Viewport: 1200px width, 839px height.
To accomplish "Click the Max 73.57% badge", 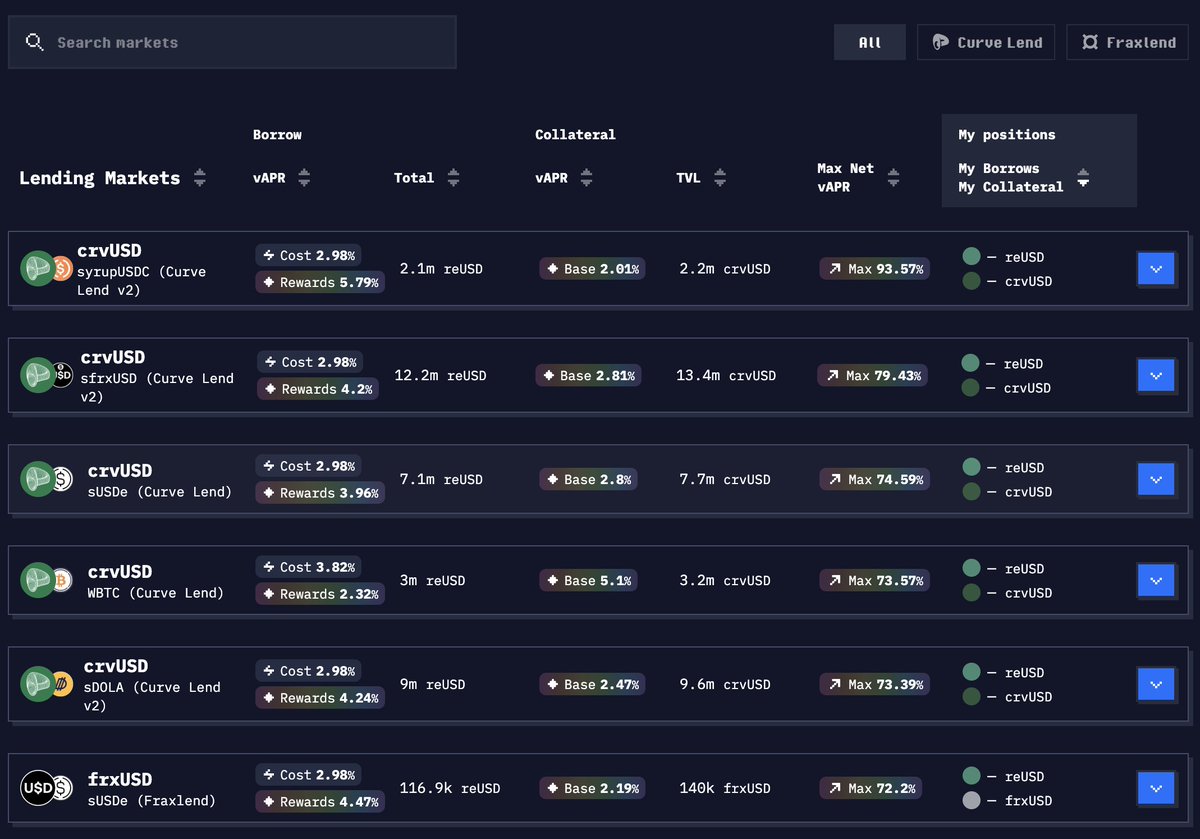I will [x=875, y=580].
